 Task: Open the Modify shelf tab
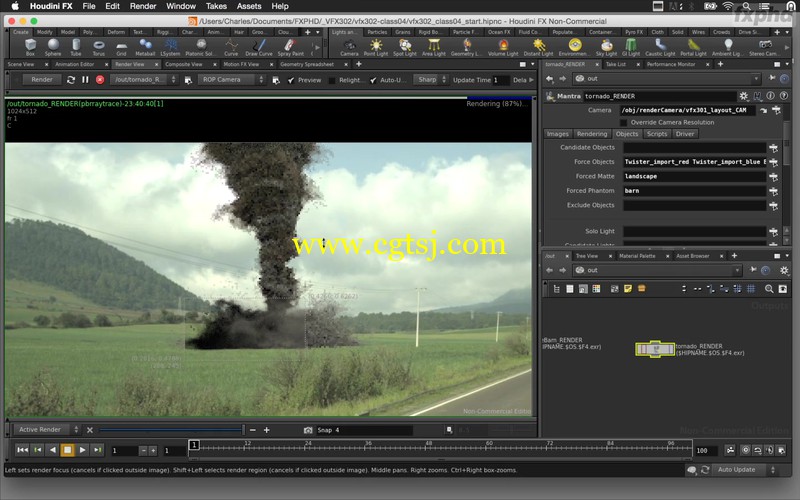pos(44,32)
